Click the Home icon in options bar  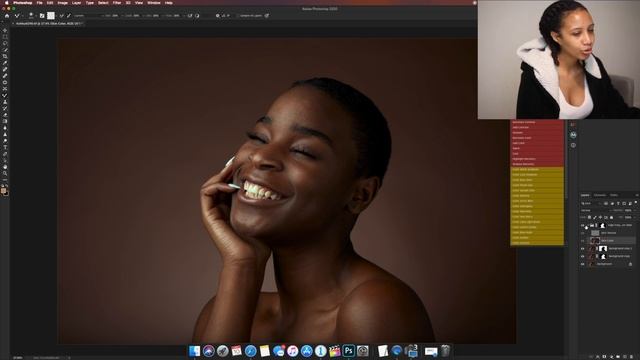click(7, 16)
